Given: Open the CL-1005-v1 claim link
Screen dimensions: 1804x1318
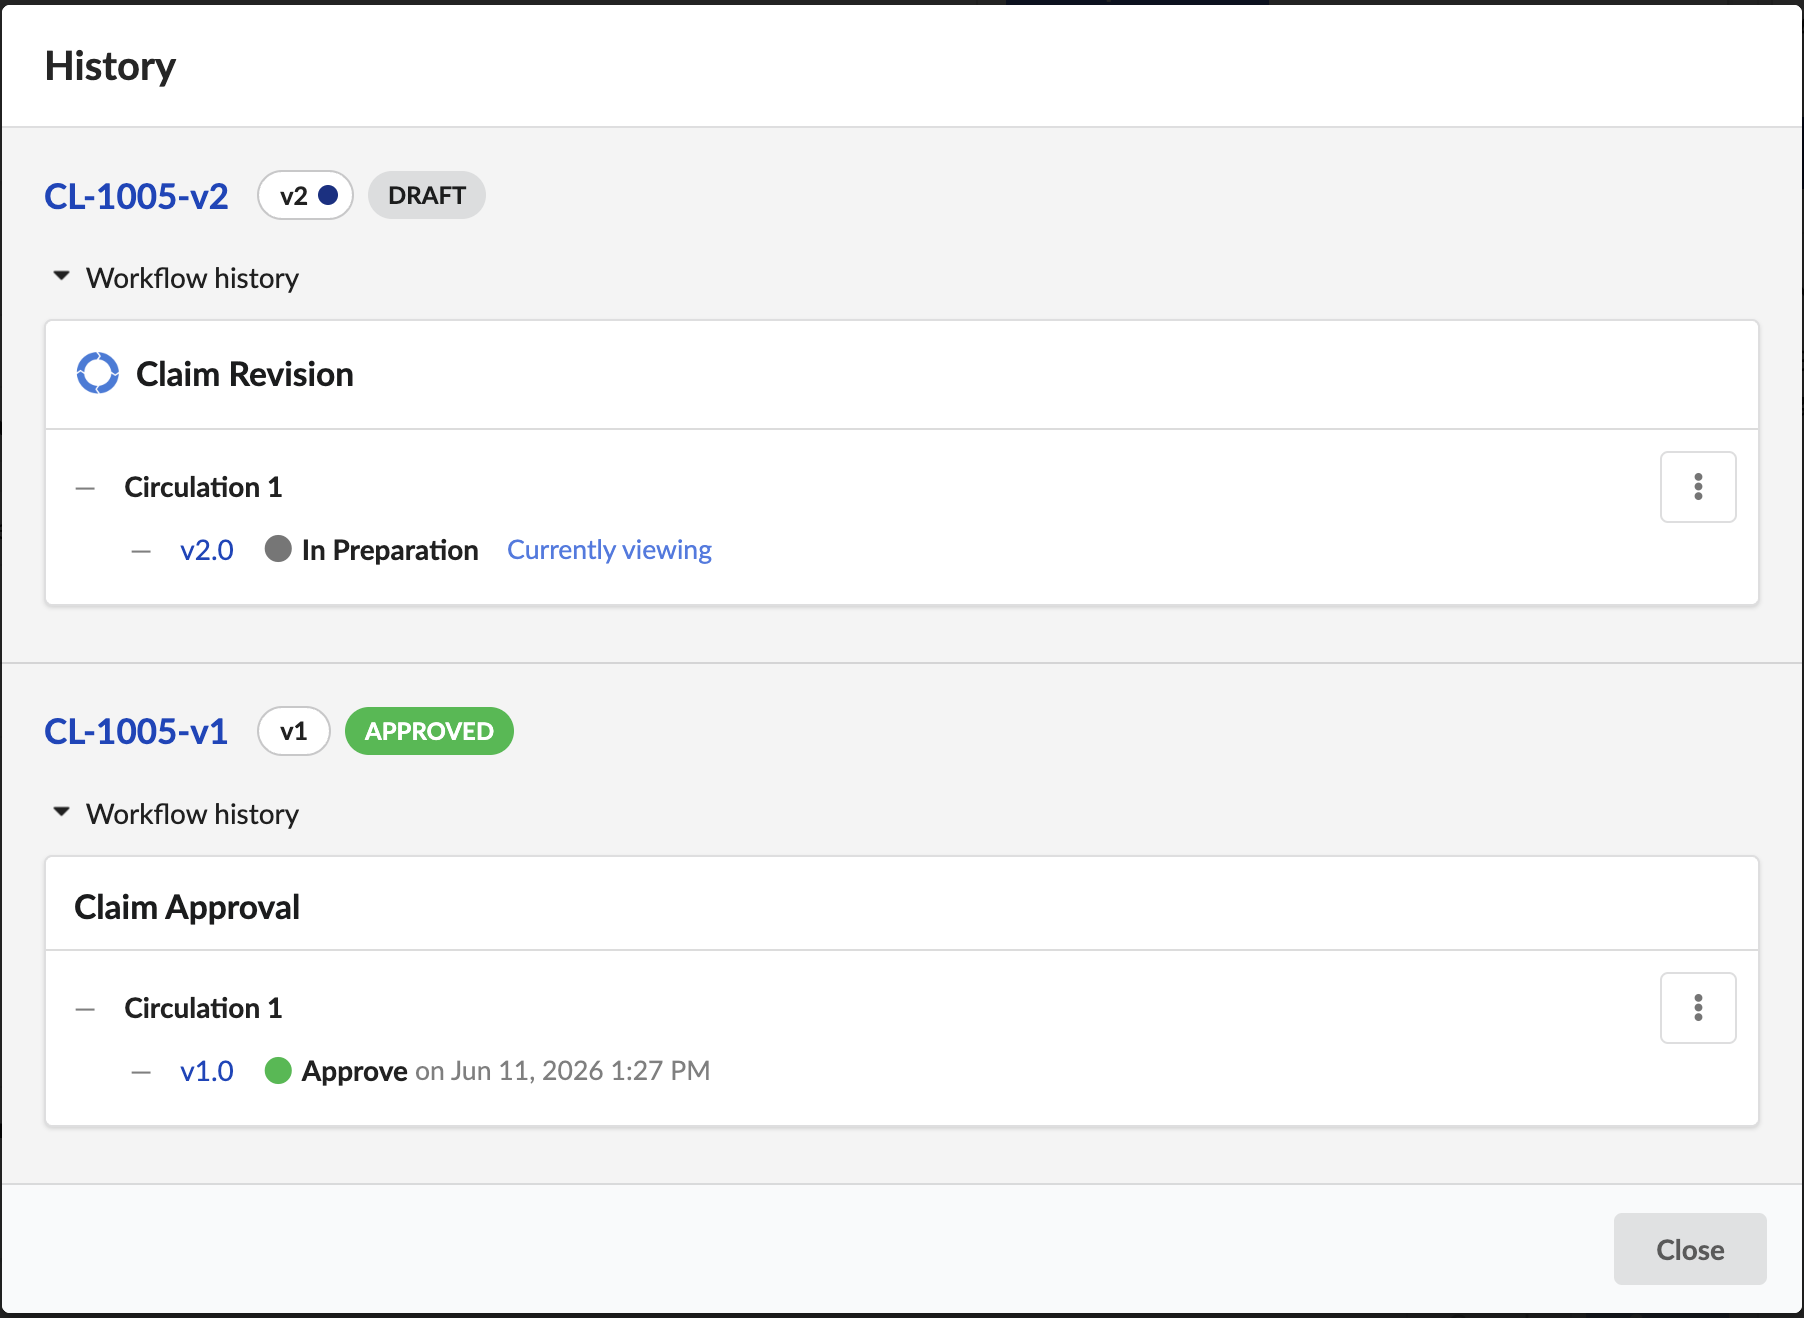Looking at the screenshot, I should (136, 732).
